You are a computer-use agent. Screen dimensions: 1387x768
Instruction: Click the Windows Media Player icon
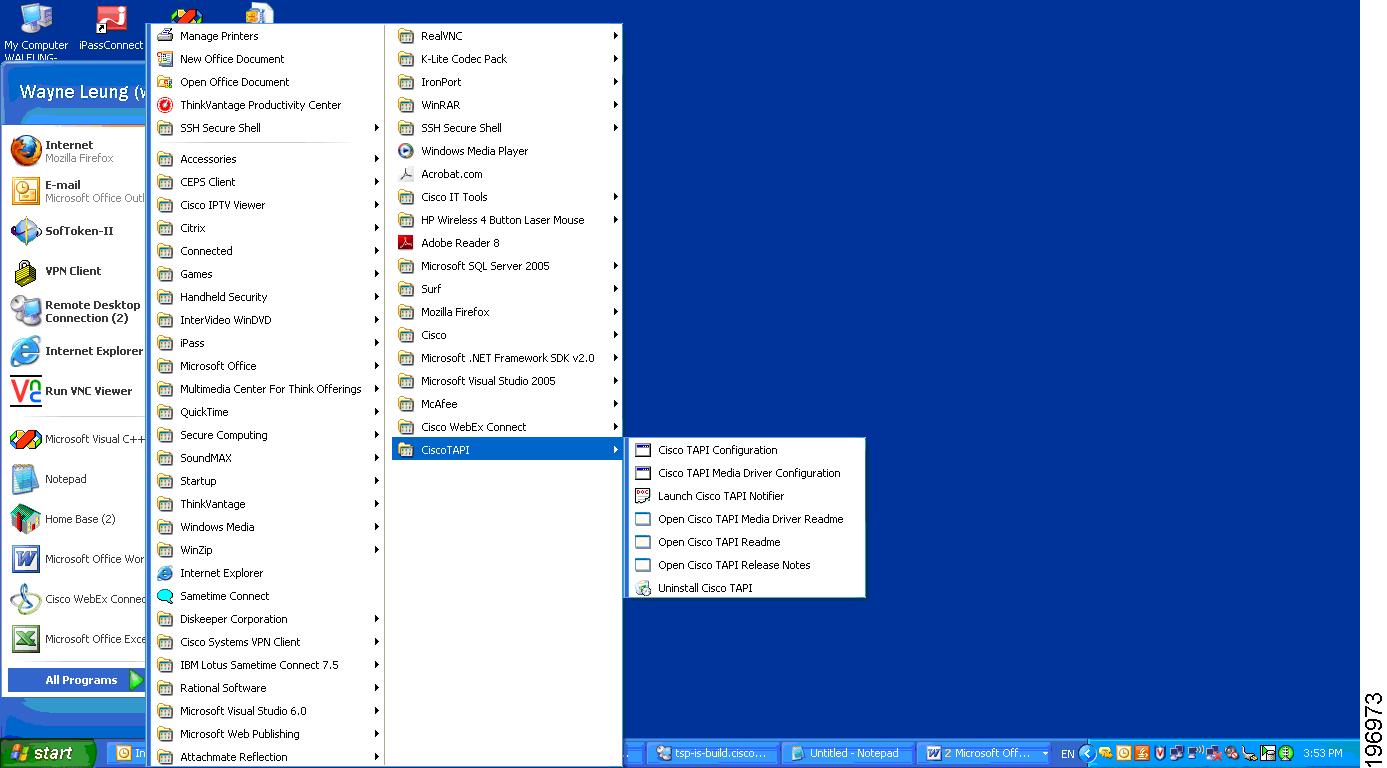[x=405, y=151]
